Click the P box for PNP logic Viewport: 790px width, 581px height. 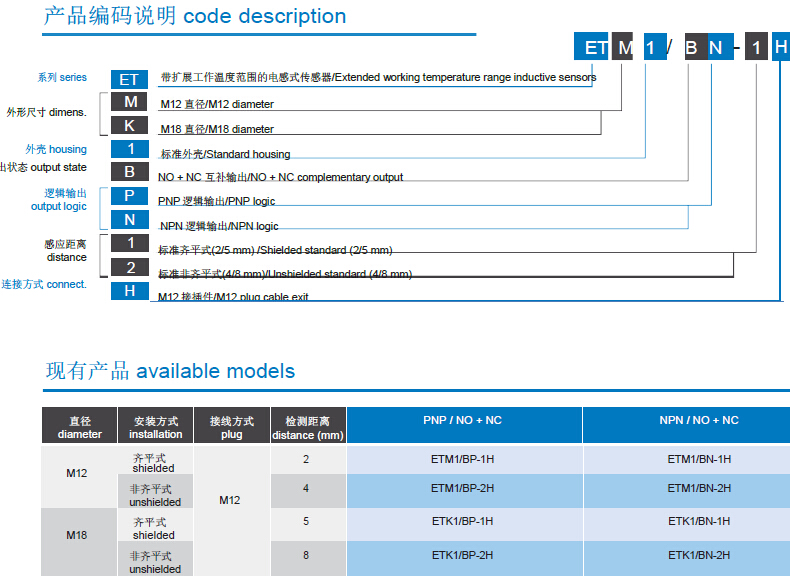pyautogui.click(x=129, y=196)
